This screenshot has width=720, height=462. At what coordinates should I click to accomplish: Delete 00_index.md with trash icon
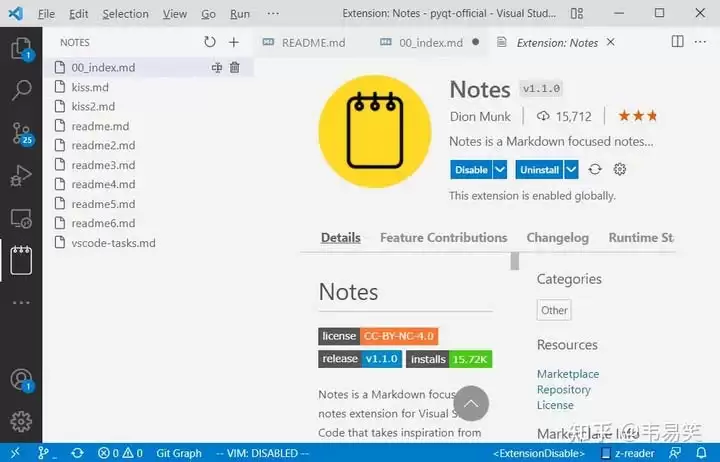pos(235,68)
